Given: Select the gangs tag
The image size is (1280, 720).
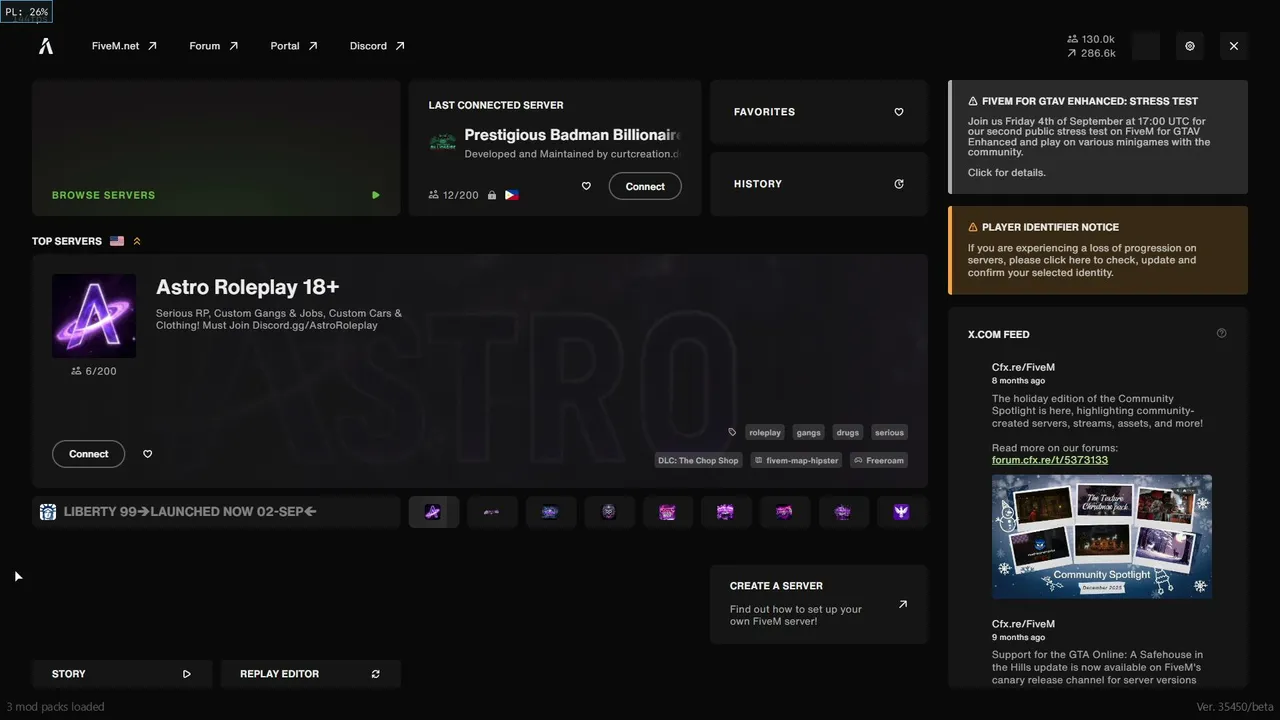Looking at the screenshot, I should [809, 433].
